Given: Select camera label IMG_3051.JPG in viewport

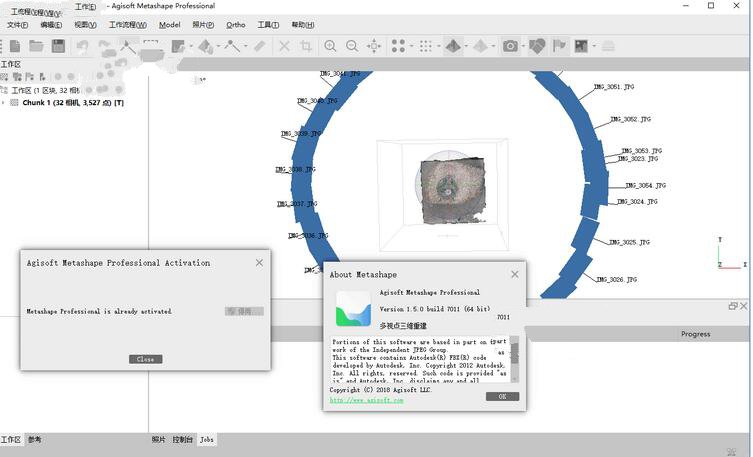Looking at the screenshot, I should 614,87.
